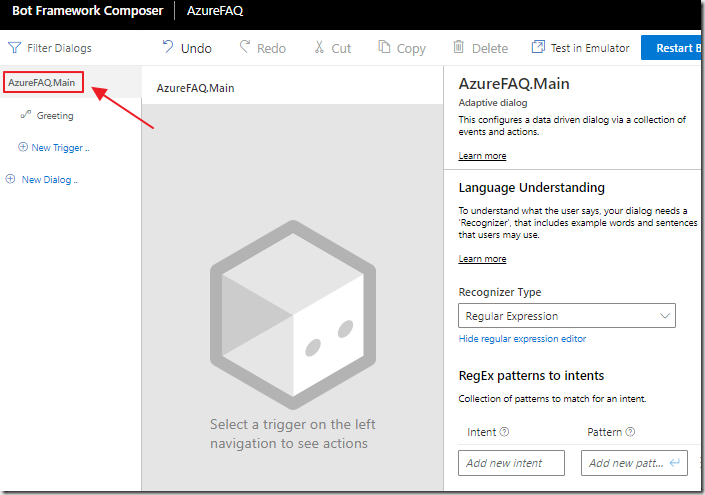The height and width of the screenshot is (495, 705).
Task: Click the Greeting trigger flow icon
Action: [26, 115]
